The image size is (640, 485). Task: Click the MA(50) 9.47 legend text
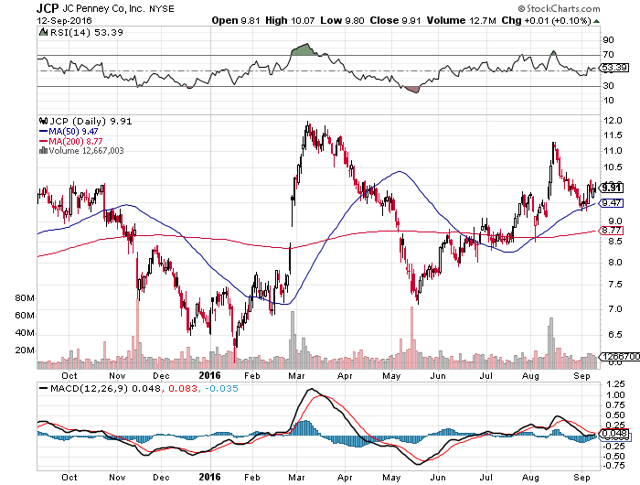click(73, 131)
